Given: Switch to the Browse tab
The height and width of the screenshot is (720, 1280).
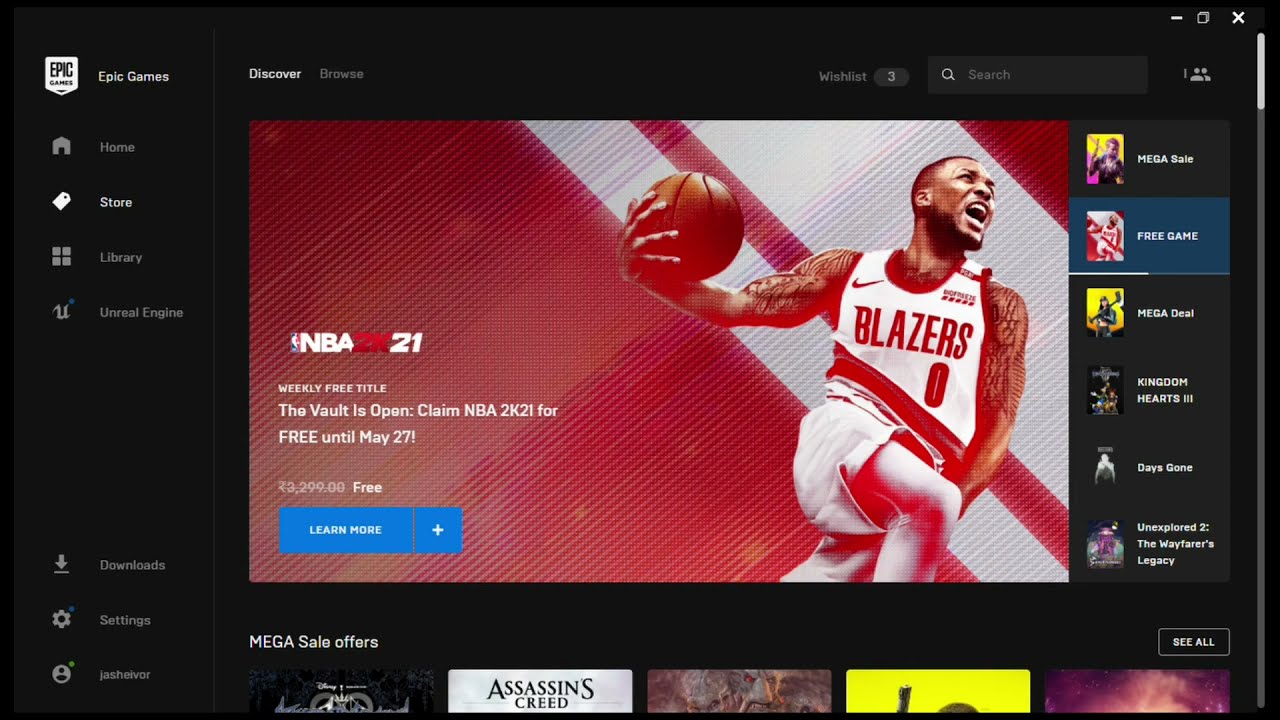Looking at the screenshot, I should pyautogui.click(x=341, y=74).
